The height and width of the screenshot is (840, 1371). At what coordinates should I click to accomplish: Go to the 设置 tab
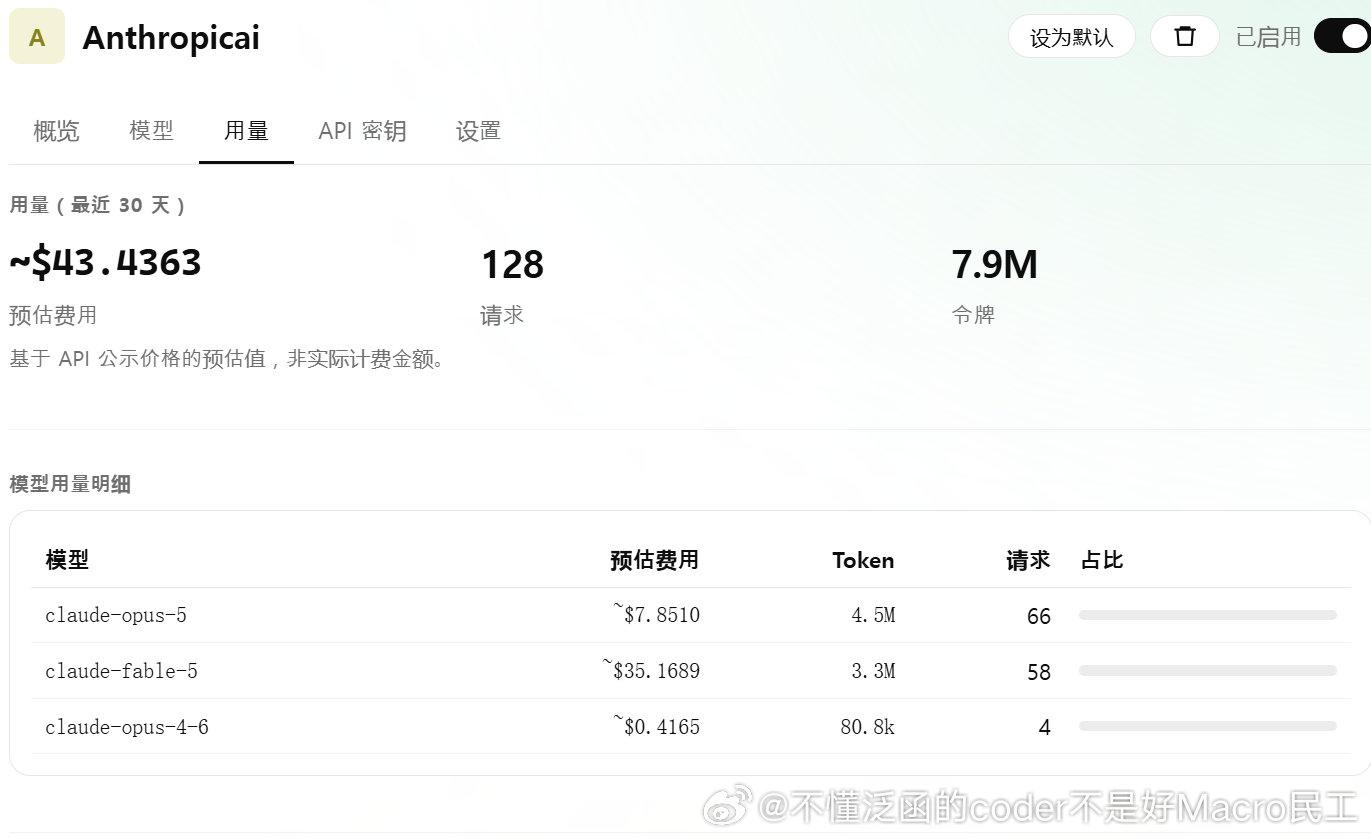pyautogui.click(x=478, y=131)
